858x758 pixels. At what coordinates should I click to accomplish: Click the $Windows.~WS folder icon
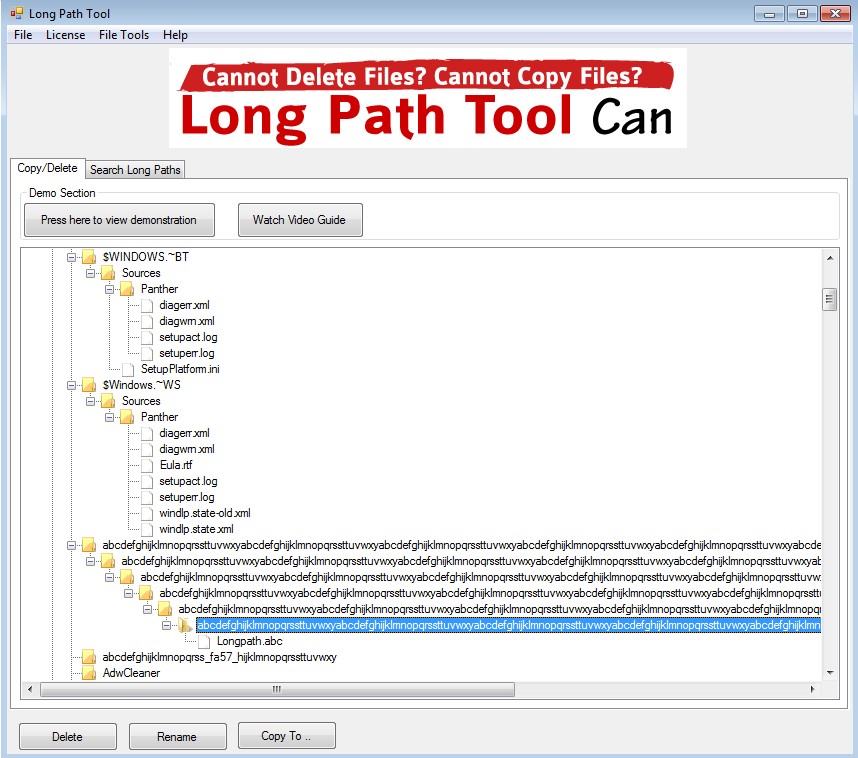(x=89, y=385)
